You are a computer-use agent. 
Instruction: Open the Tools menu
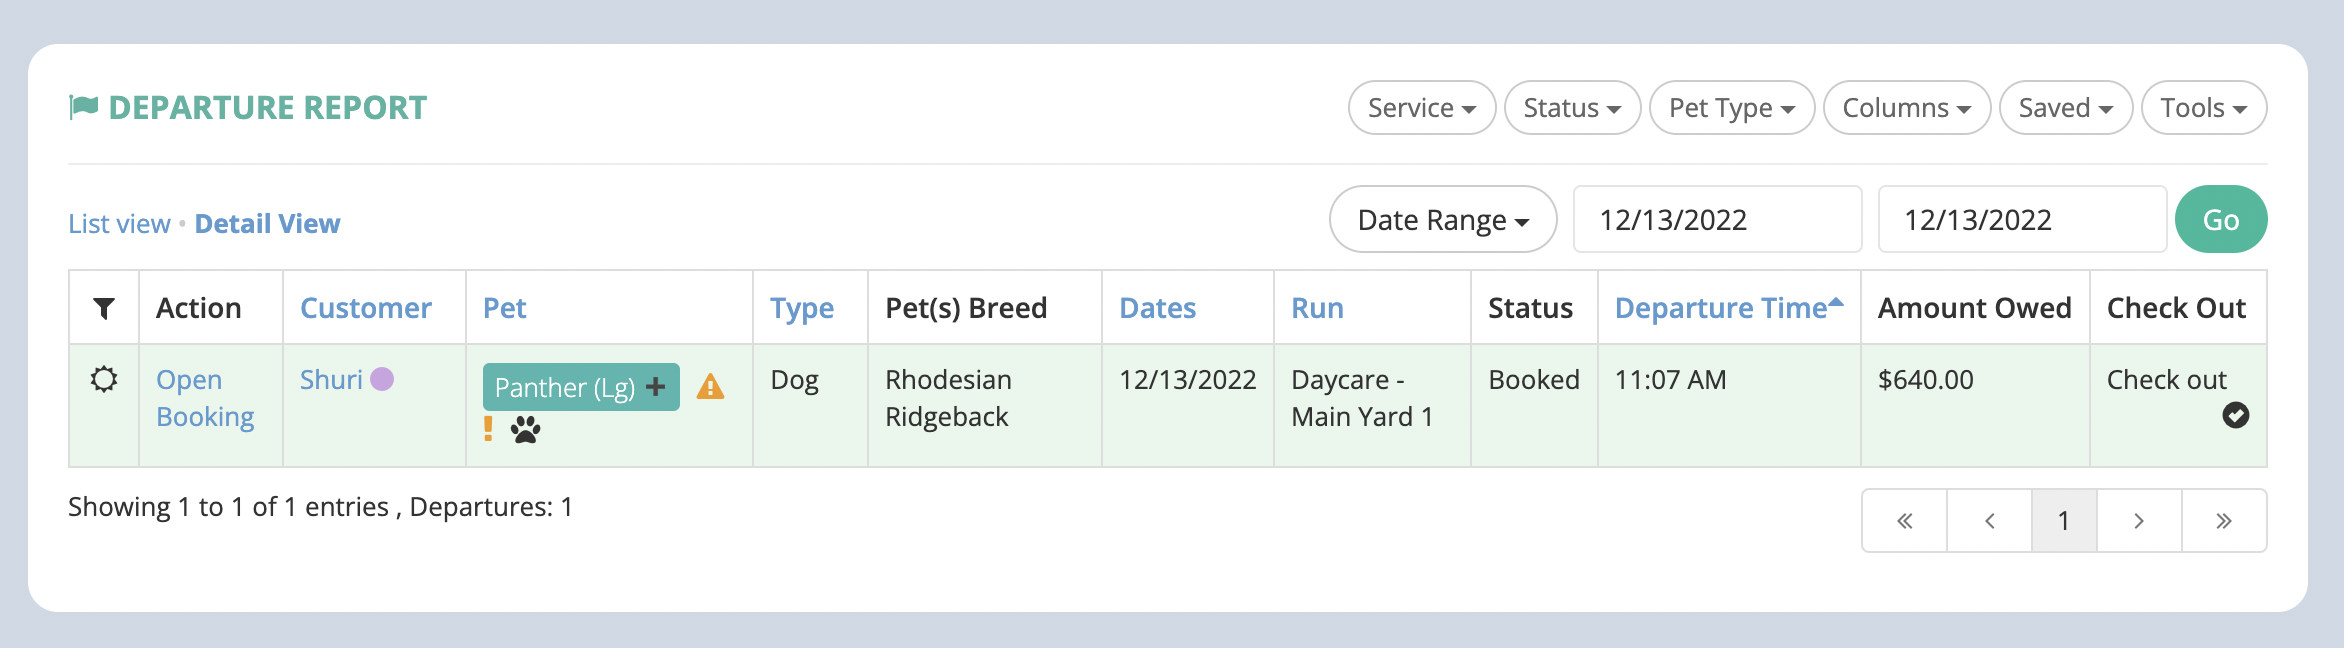[x=2204, y=107]
